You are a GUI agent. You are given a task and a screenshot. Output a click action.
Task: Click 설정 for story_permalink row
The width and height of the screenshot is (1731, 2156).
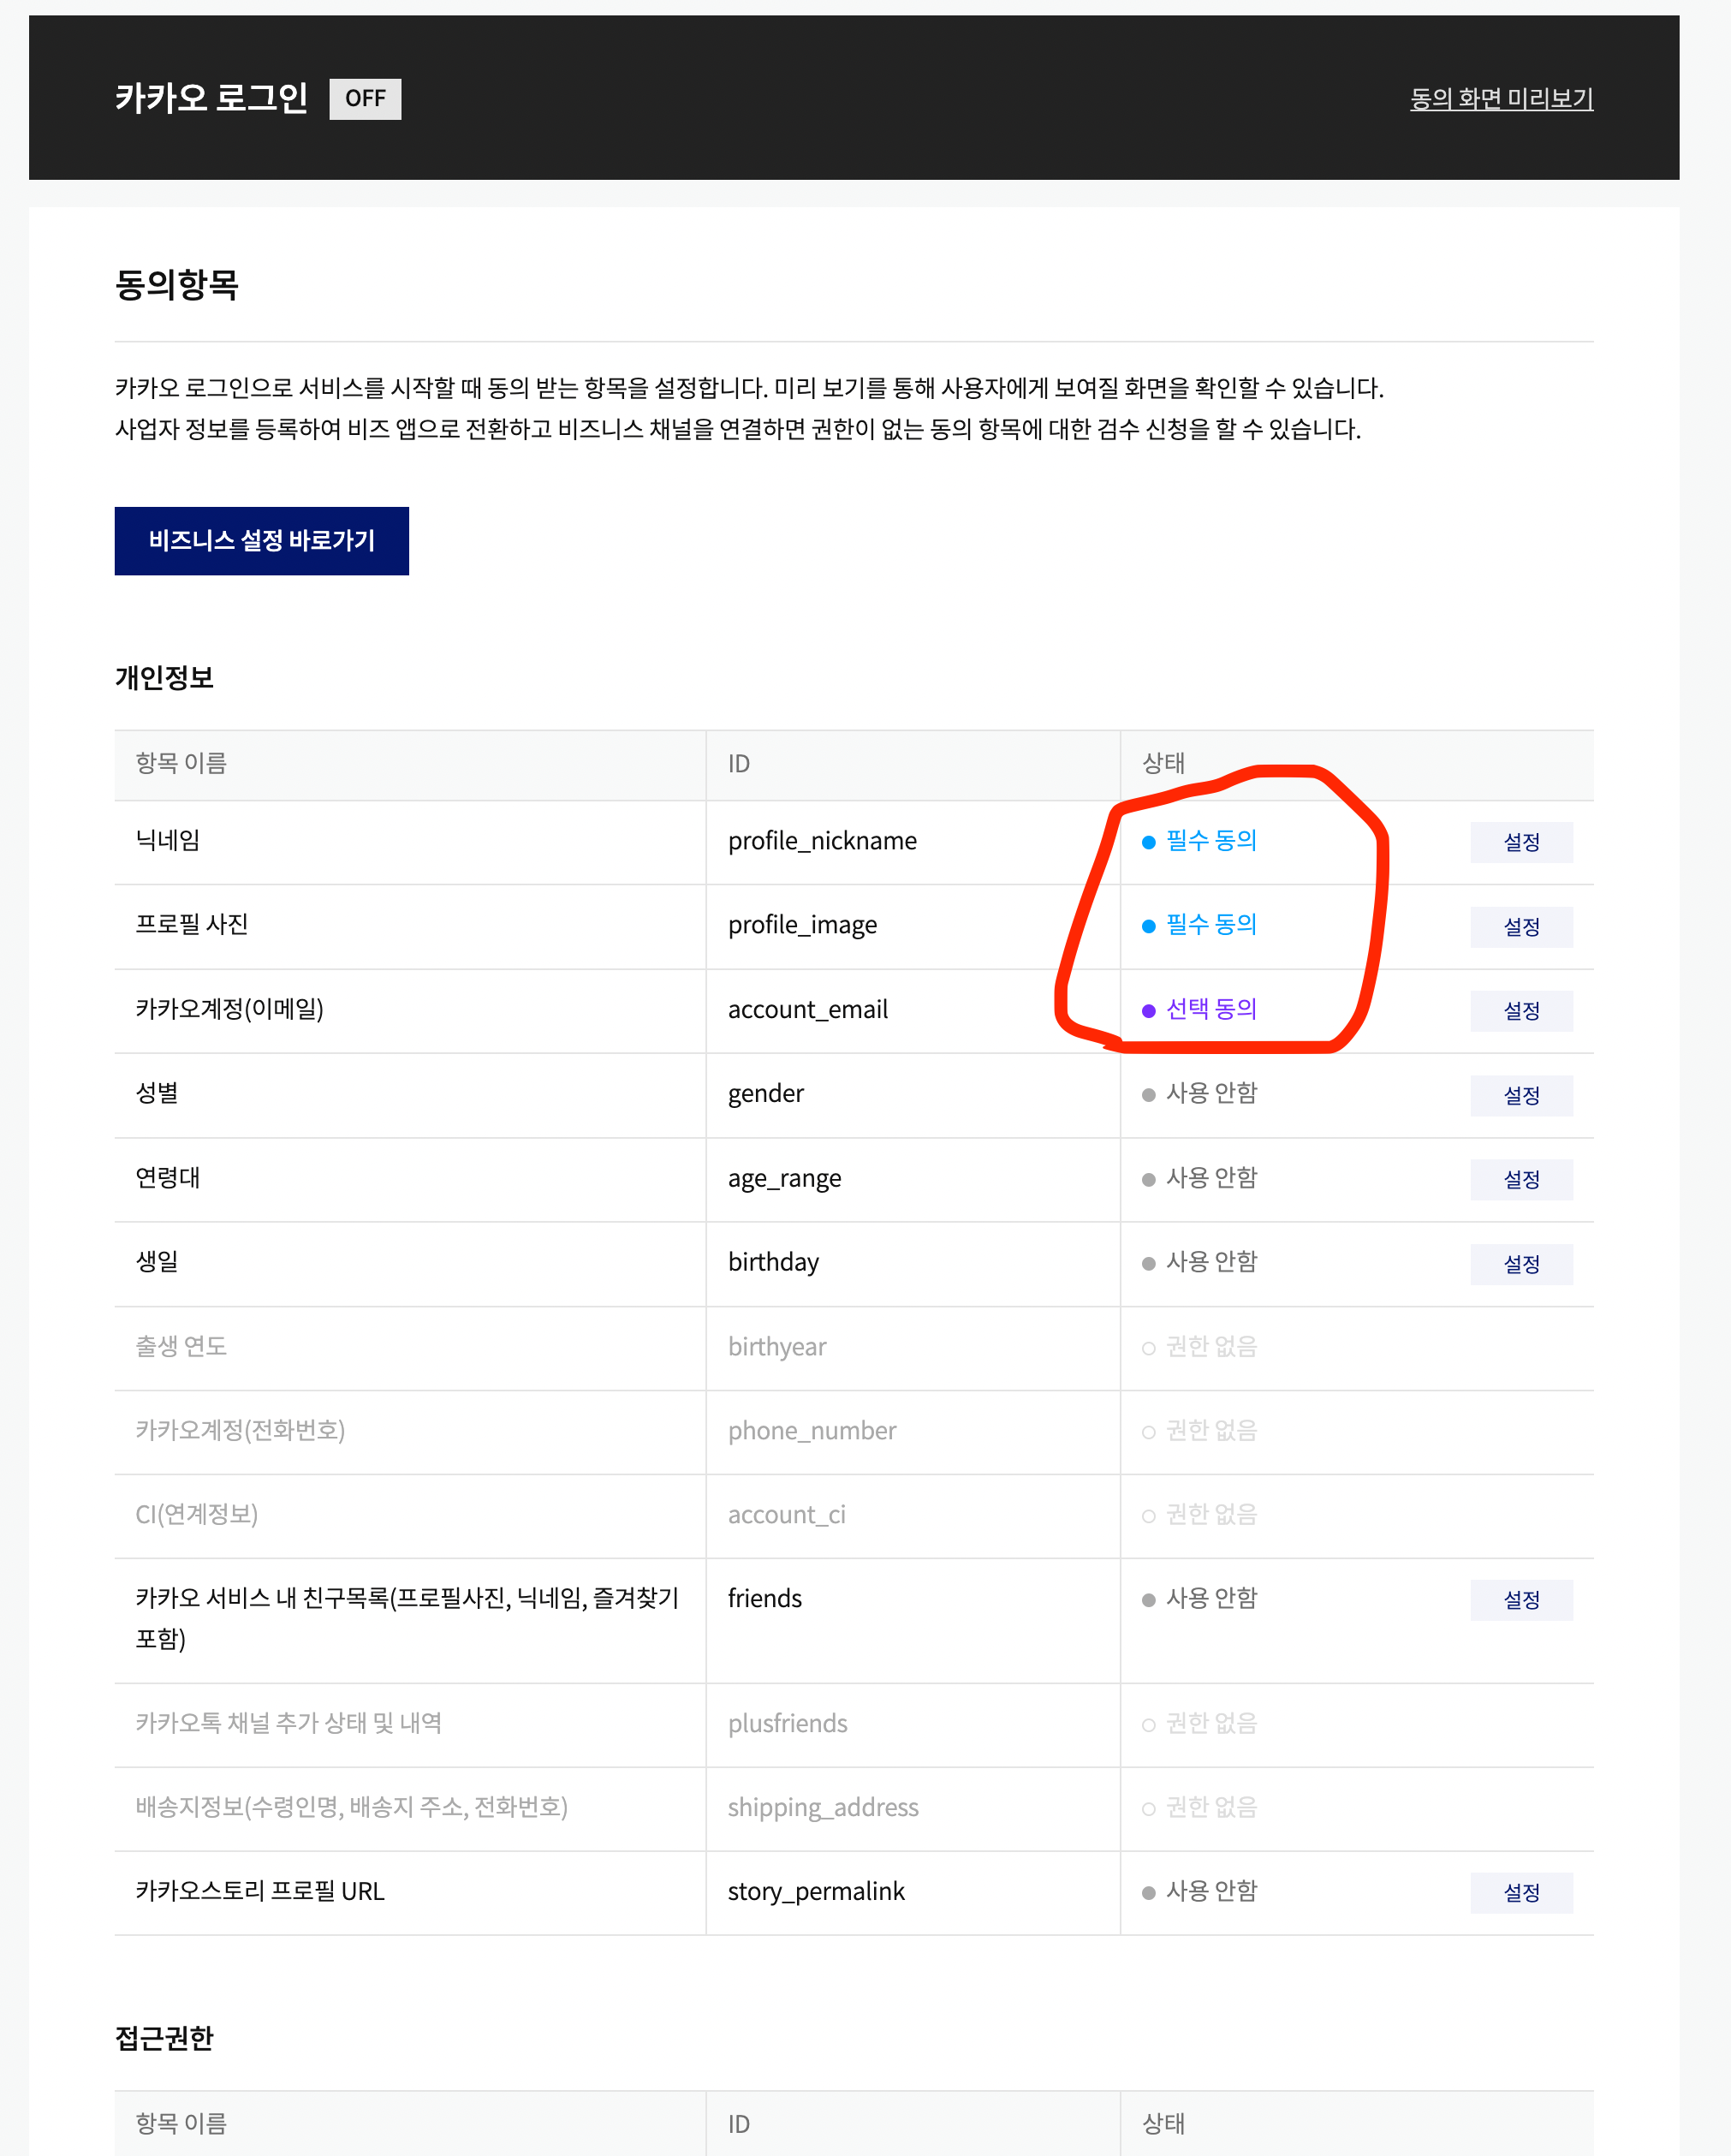tap(1520, 1892)
